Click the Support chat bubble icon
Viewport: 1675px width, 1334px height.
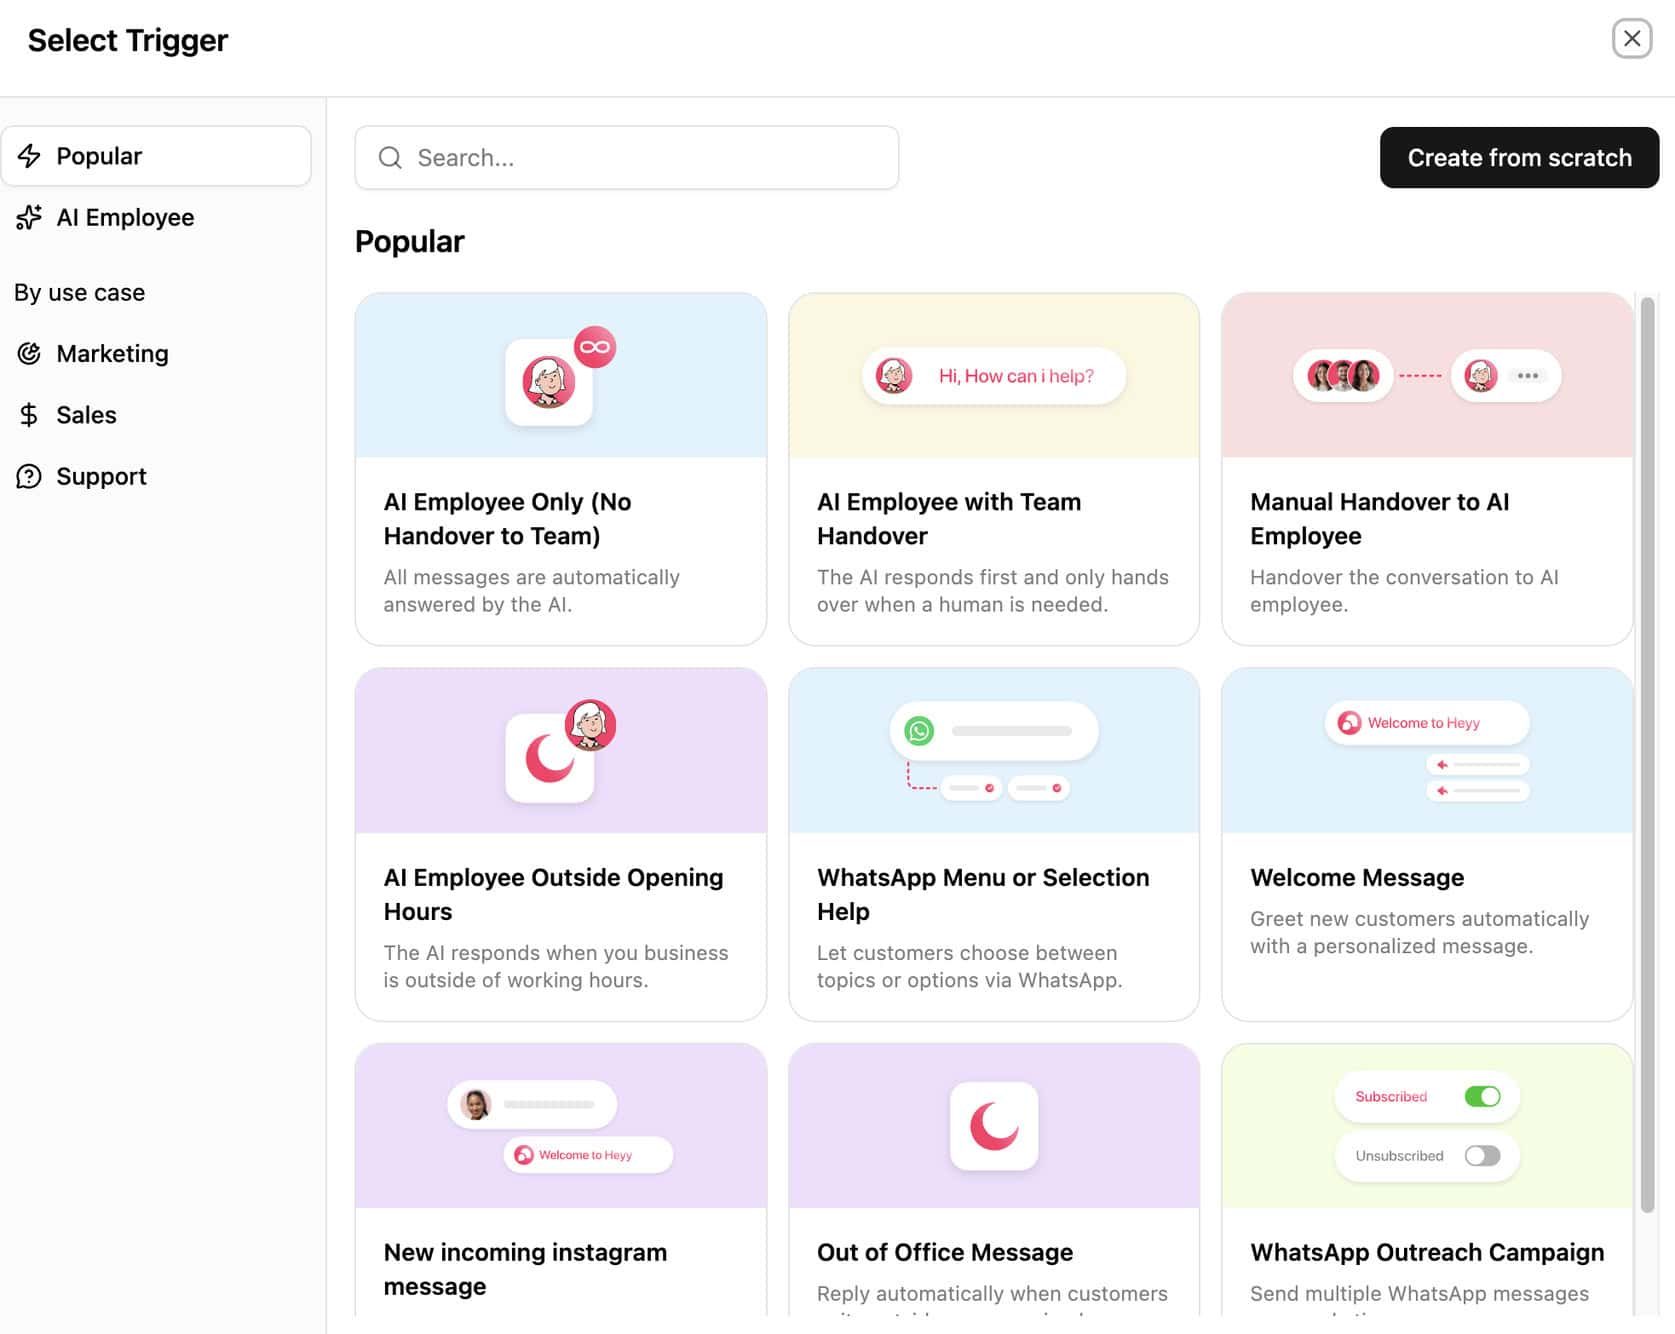(x=29, y=476)
